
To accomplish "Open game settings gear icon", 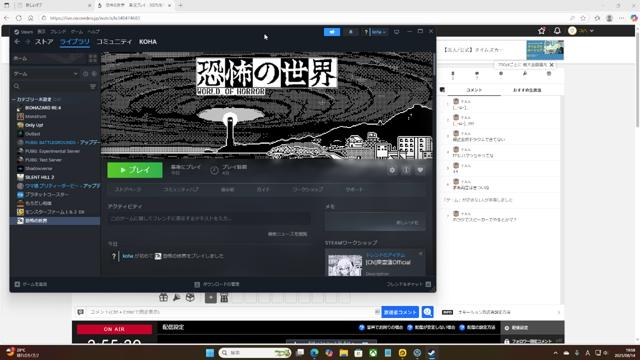I will click(392, 170).
